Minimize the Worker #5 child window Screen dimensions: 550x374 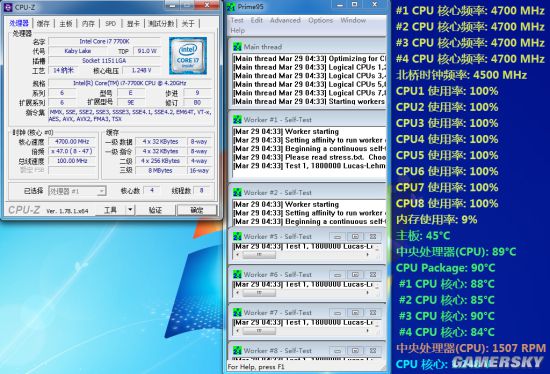point(337,237)
